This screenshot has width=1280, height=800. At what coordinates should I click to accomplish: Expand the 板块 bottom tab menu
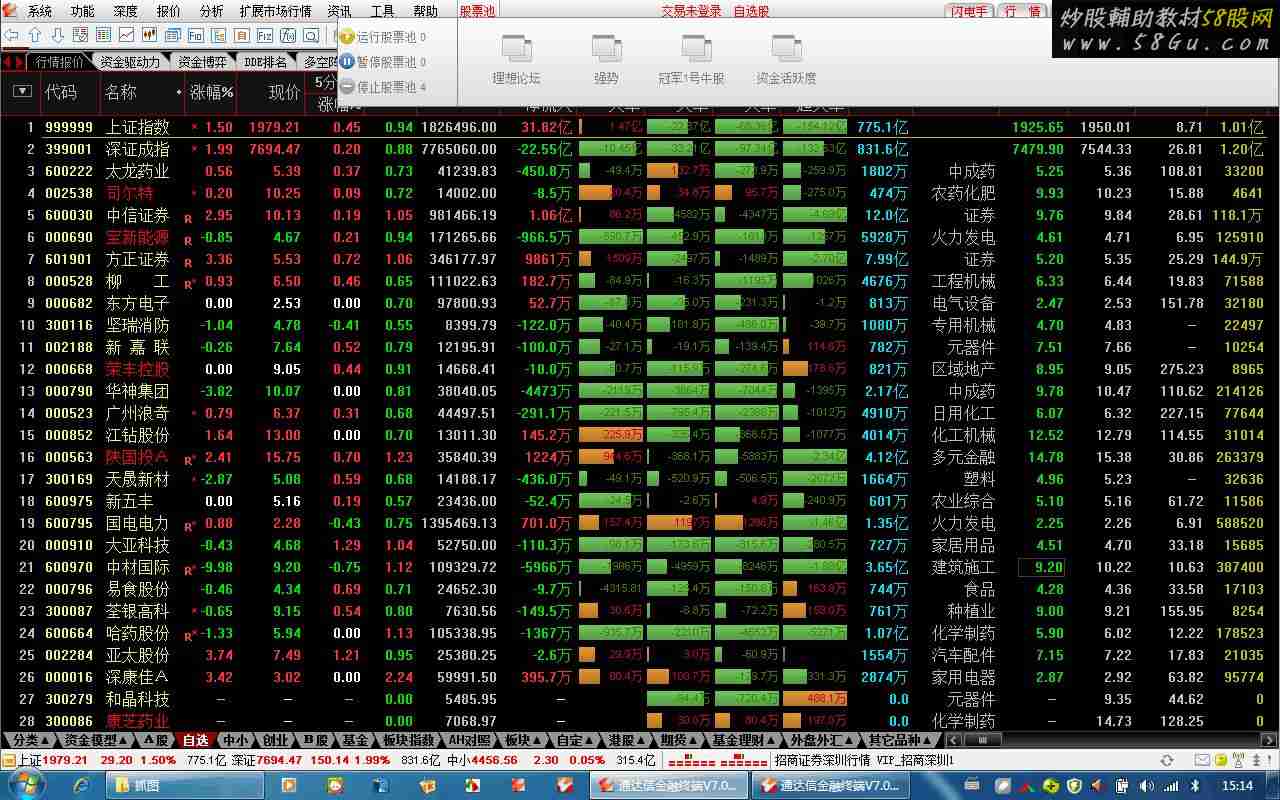[x=522, y=740]
